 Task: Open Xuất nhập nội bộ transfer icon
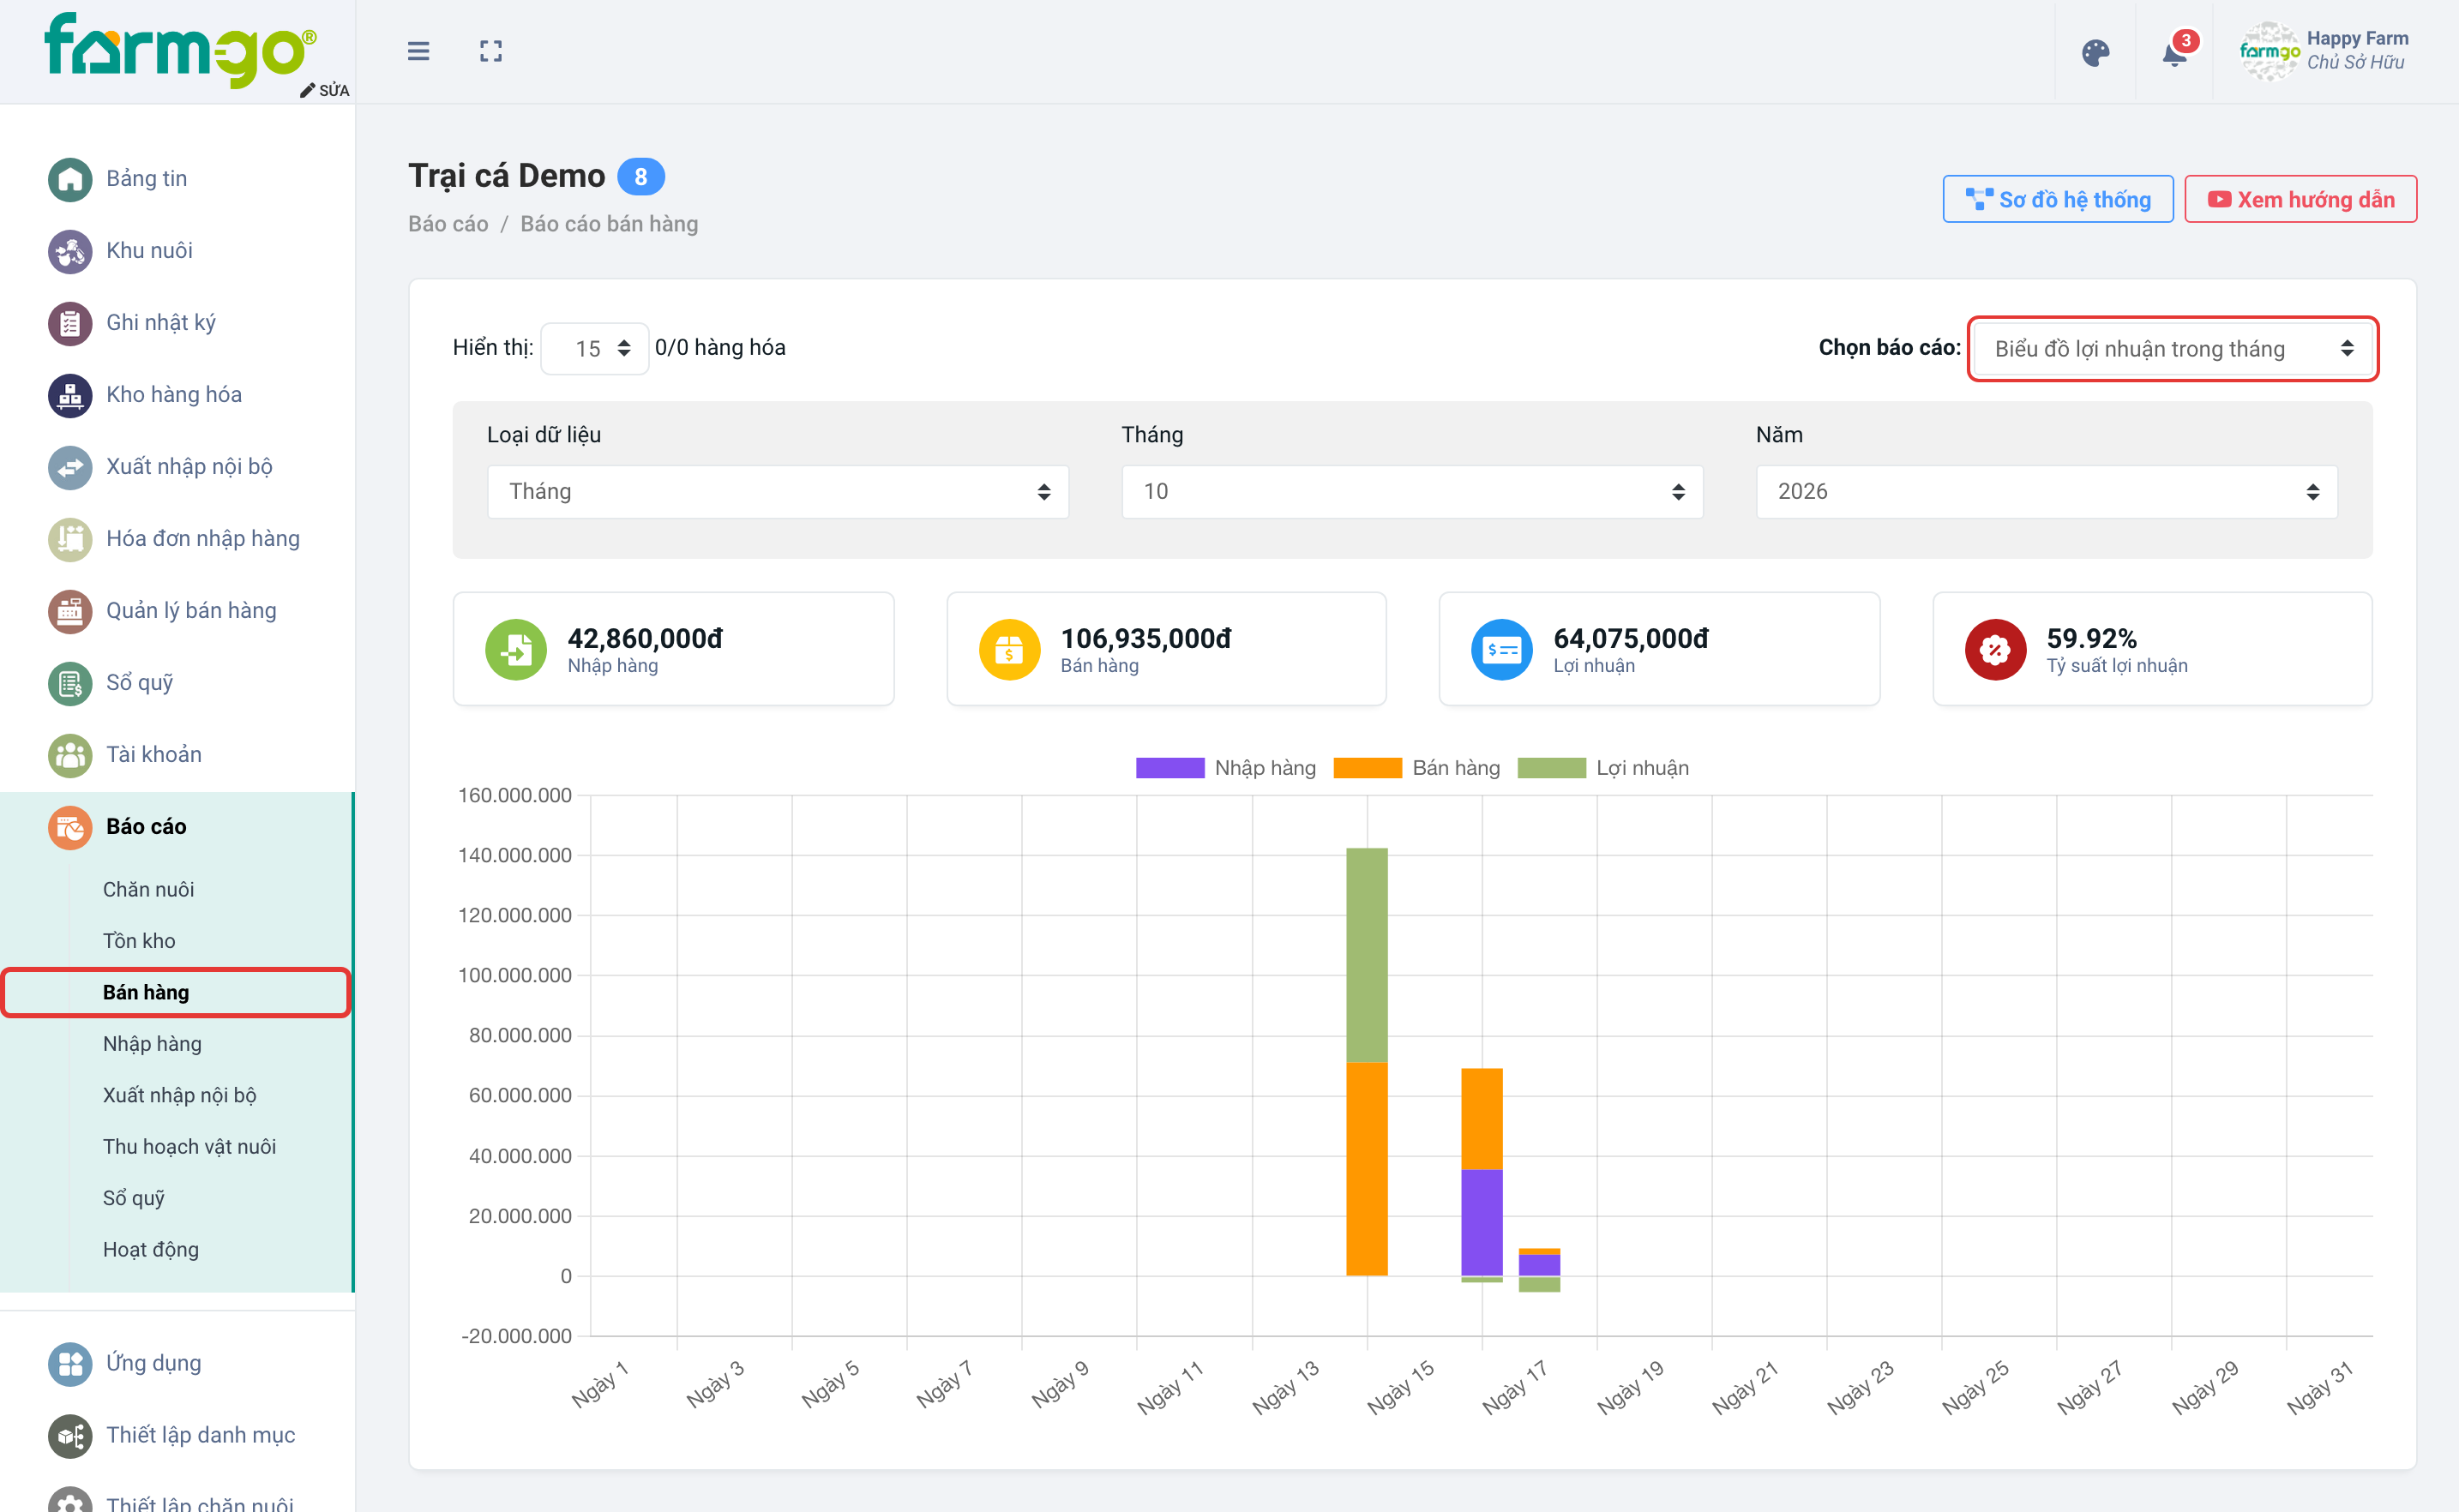tap(70, 467)
